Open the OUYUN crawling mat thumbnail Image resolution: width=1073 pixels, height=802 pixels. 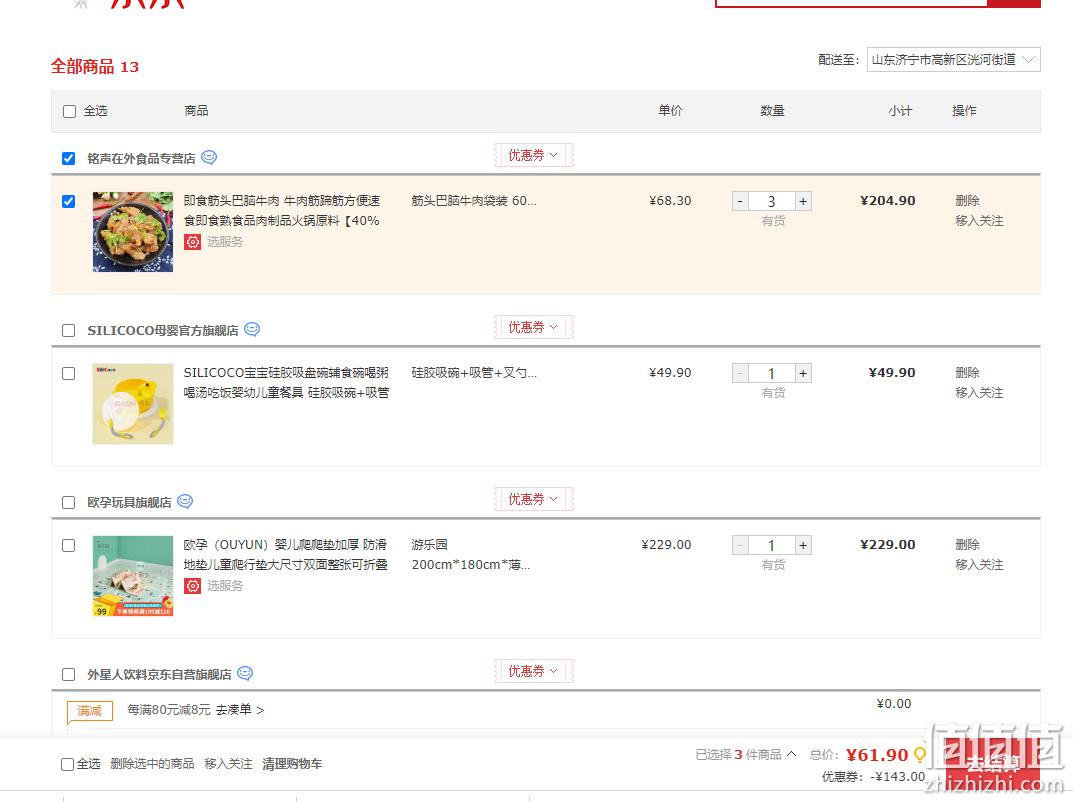(x=133, y=575)
